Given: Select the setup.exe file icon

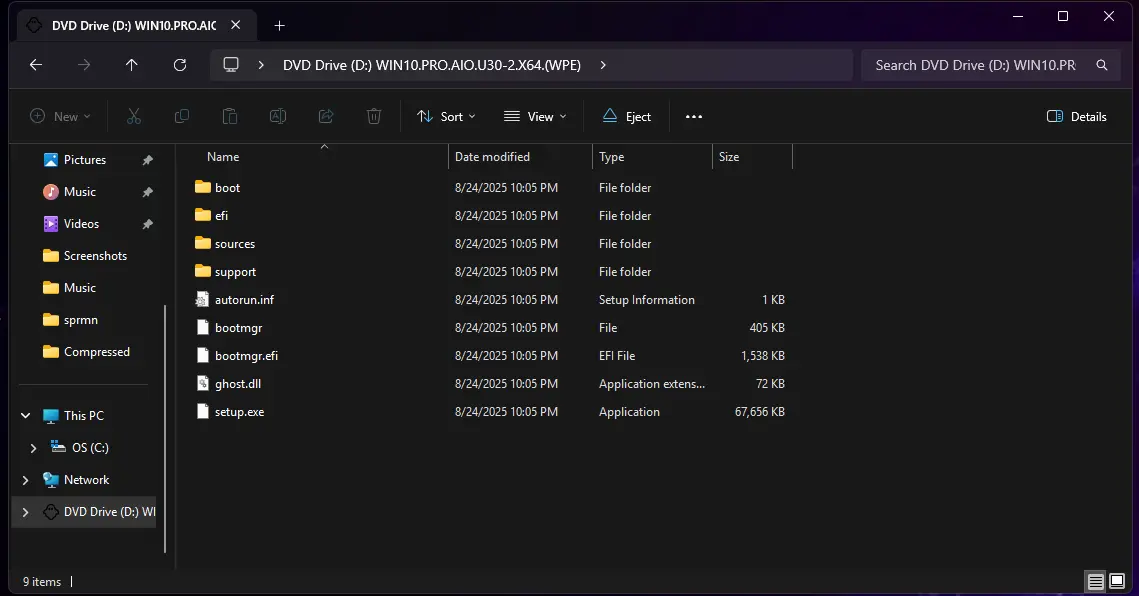Looking at the screenshot, I should (203, 411).
